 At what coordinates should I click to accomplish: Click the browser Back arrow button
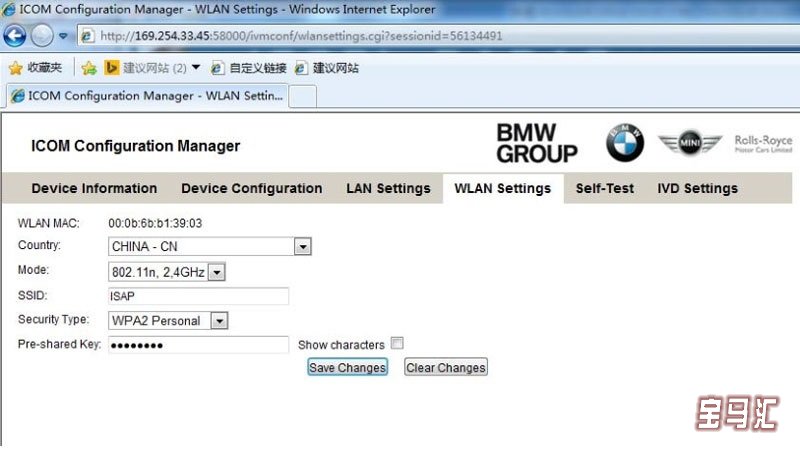[x=14, y=36]
